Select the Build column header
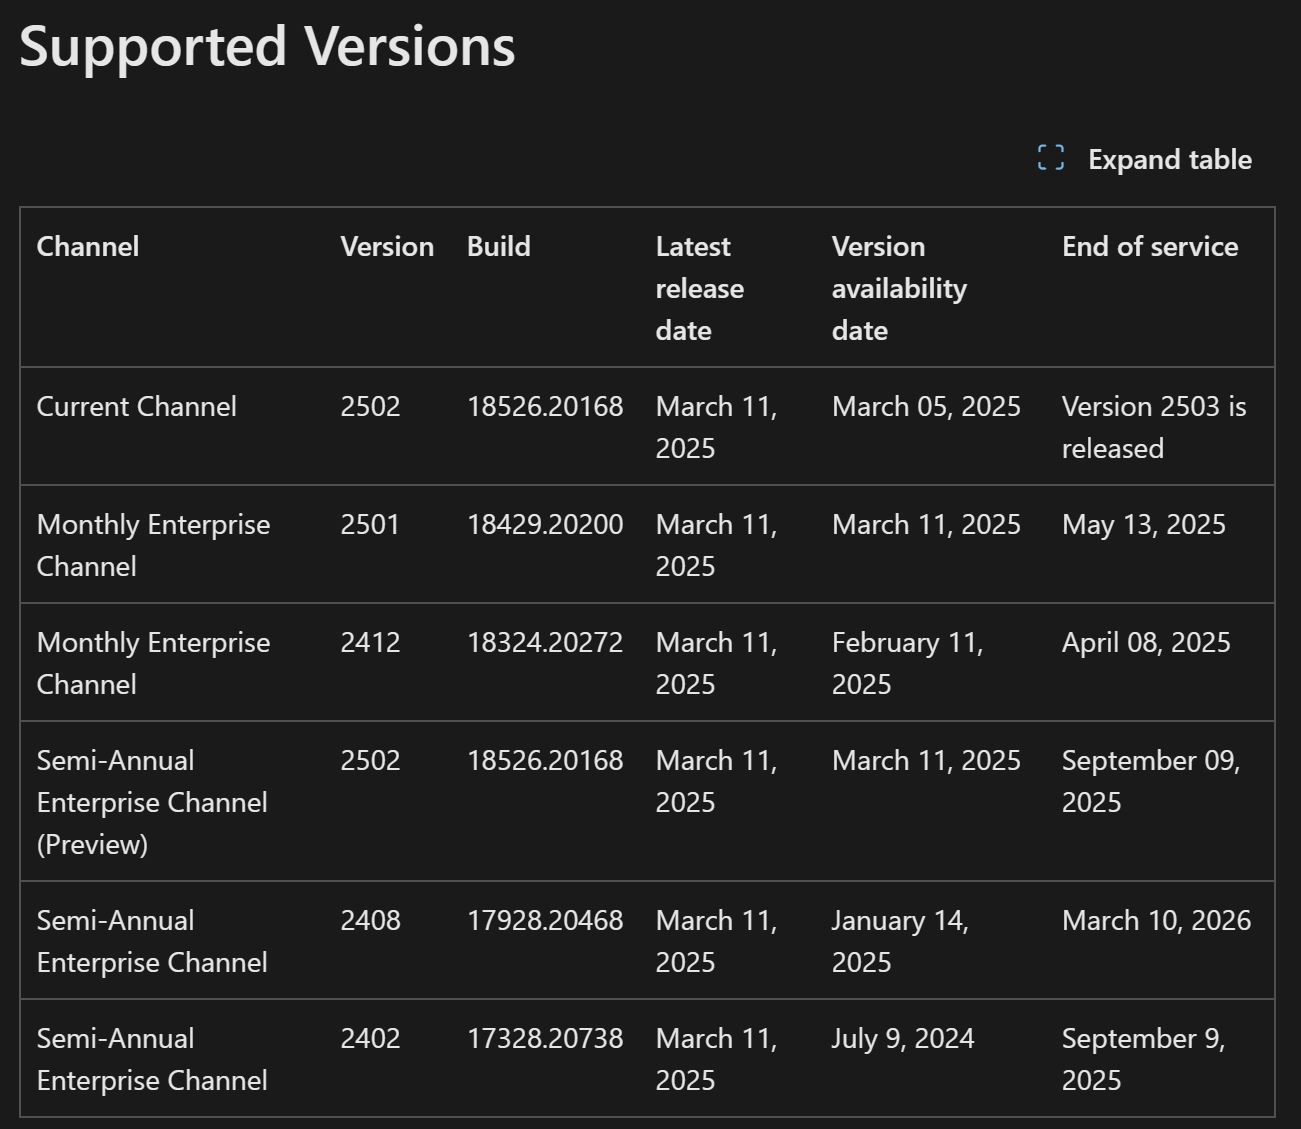The image size is (1301, 1129). coord(498,247)
